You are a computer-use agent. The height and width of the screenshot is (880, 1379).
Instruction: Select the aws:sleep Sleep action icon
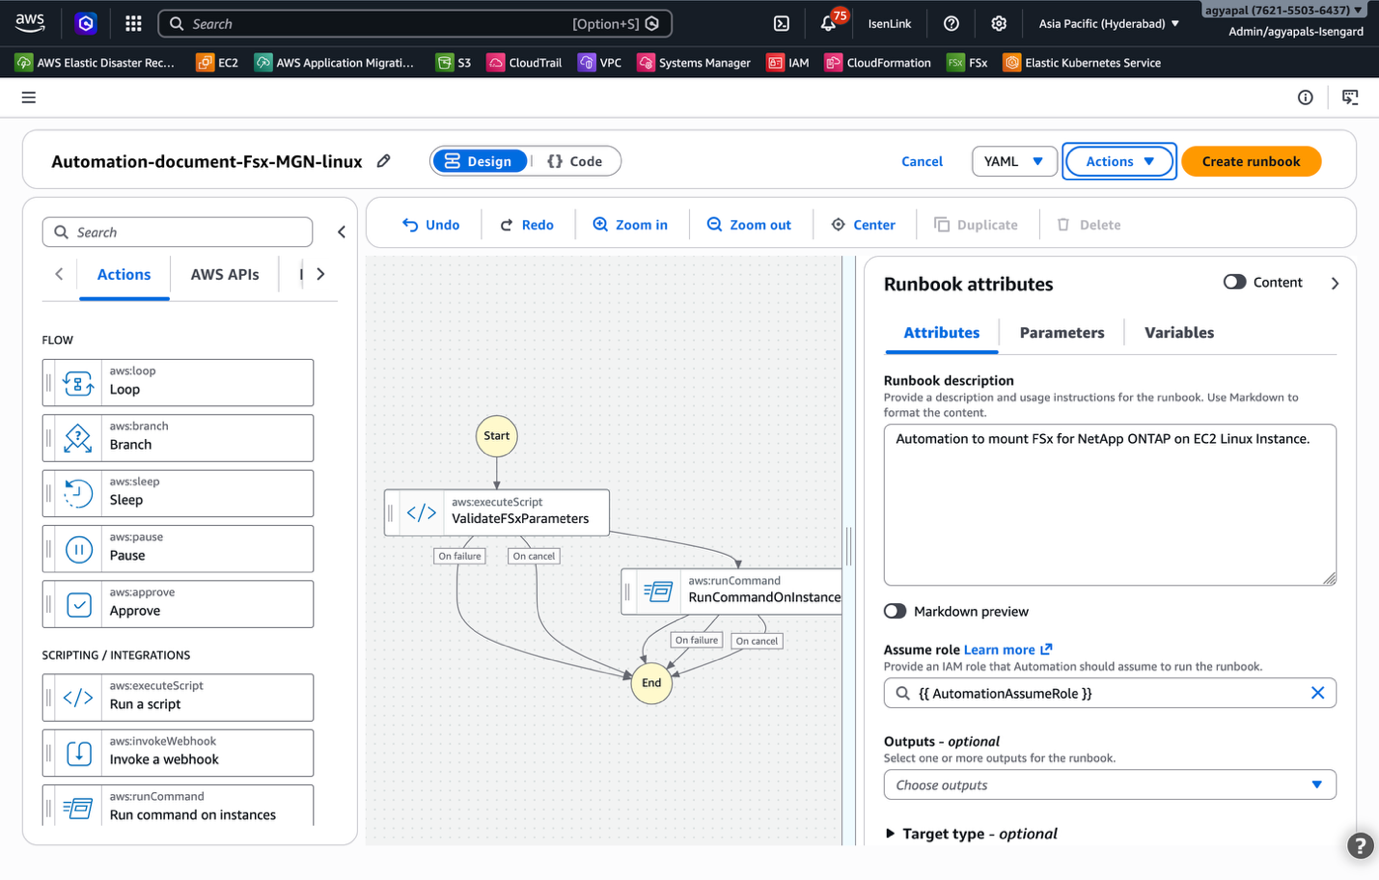(78, 493)
